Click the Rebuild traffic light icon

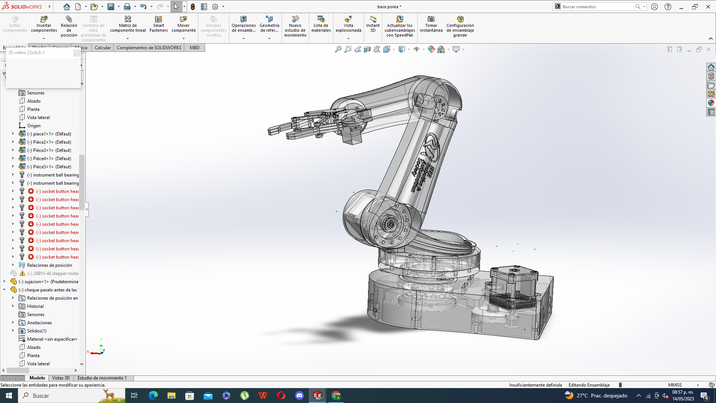pos(193,7)
